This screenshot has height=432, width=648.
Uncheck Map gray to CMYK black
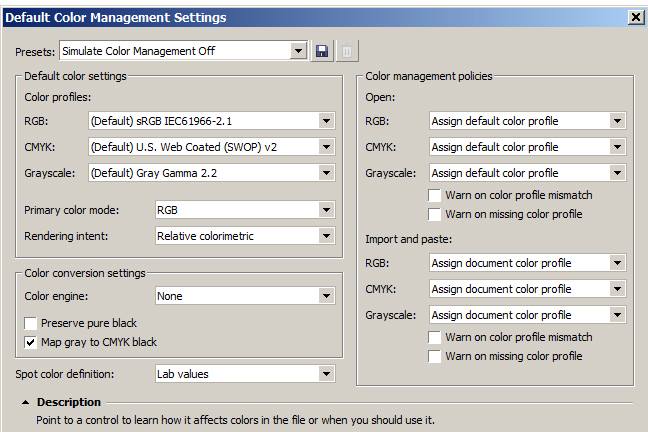(x=31, y=343)
